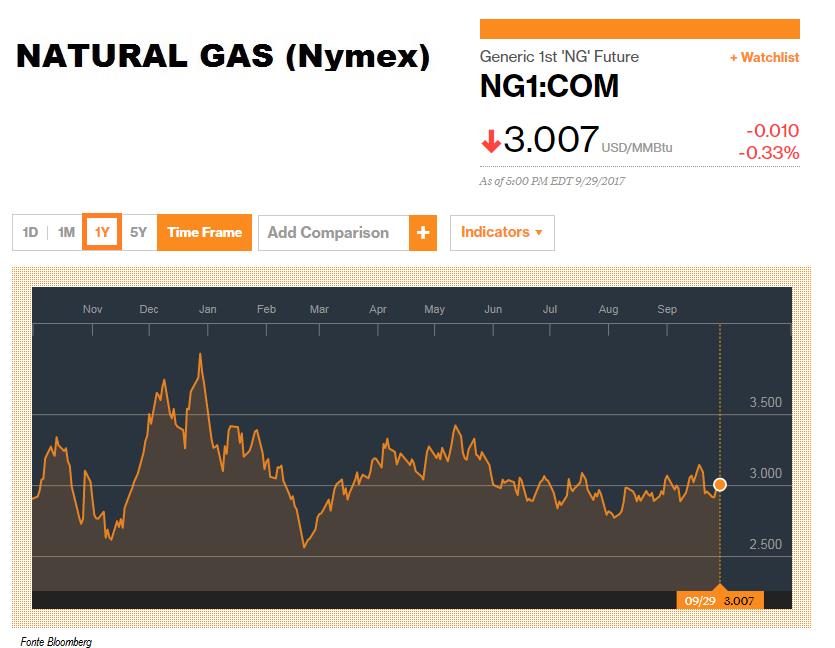This screenshot has width=835, height=648.
Task: Click the white circle marker on chart line
Action: 719,485
